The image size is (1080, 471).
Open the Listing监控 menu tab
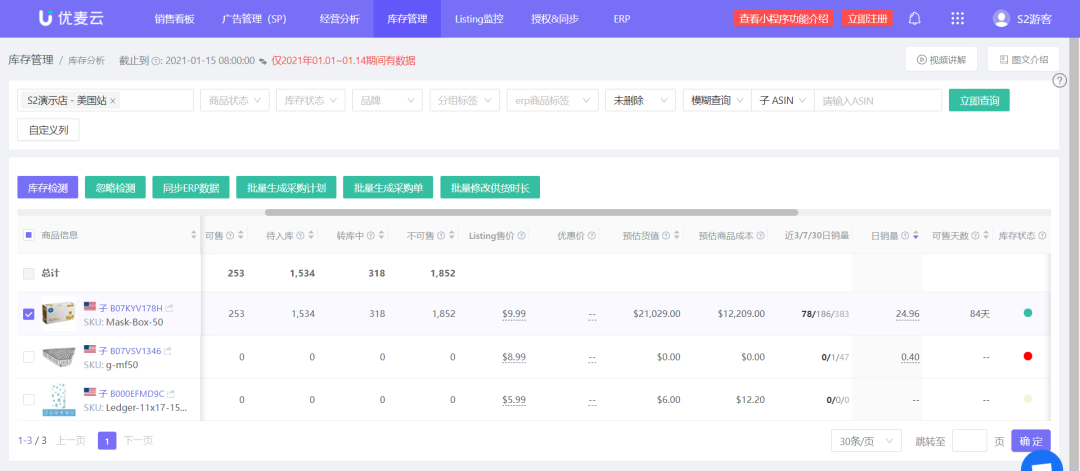479,18
